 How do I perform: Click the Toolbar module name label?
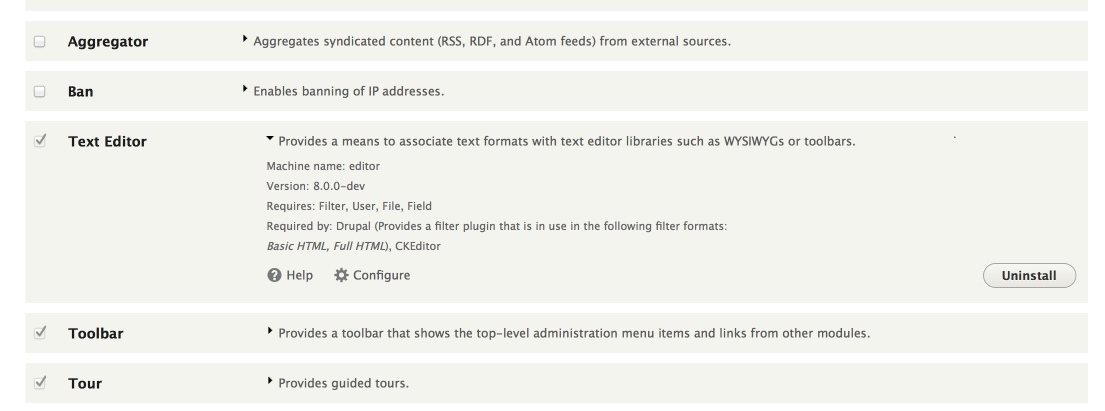pyautogui.click(x=96, y=333)
